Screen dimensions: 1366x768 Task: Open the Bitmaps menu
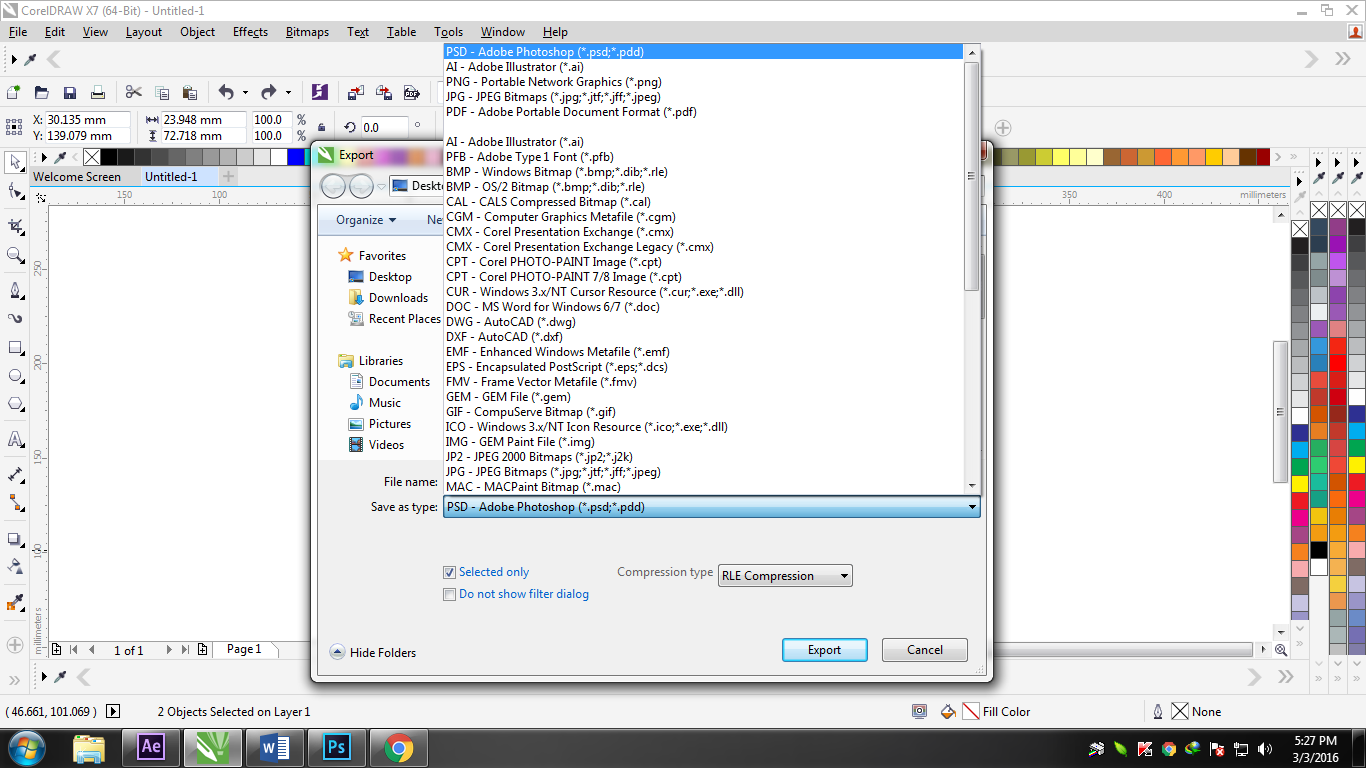tap(307, 32)
